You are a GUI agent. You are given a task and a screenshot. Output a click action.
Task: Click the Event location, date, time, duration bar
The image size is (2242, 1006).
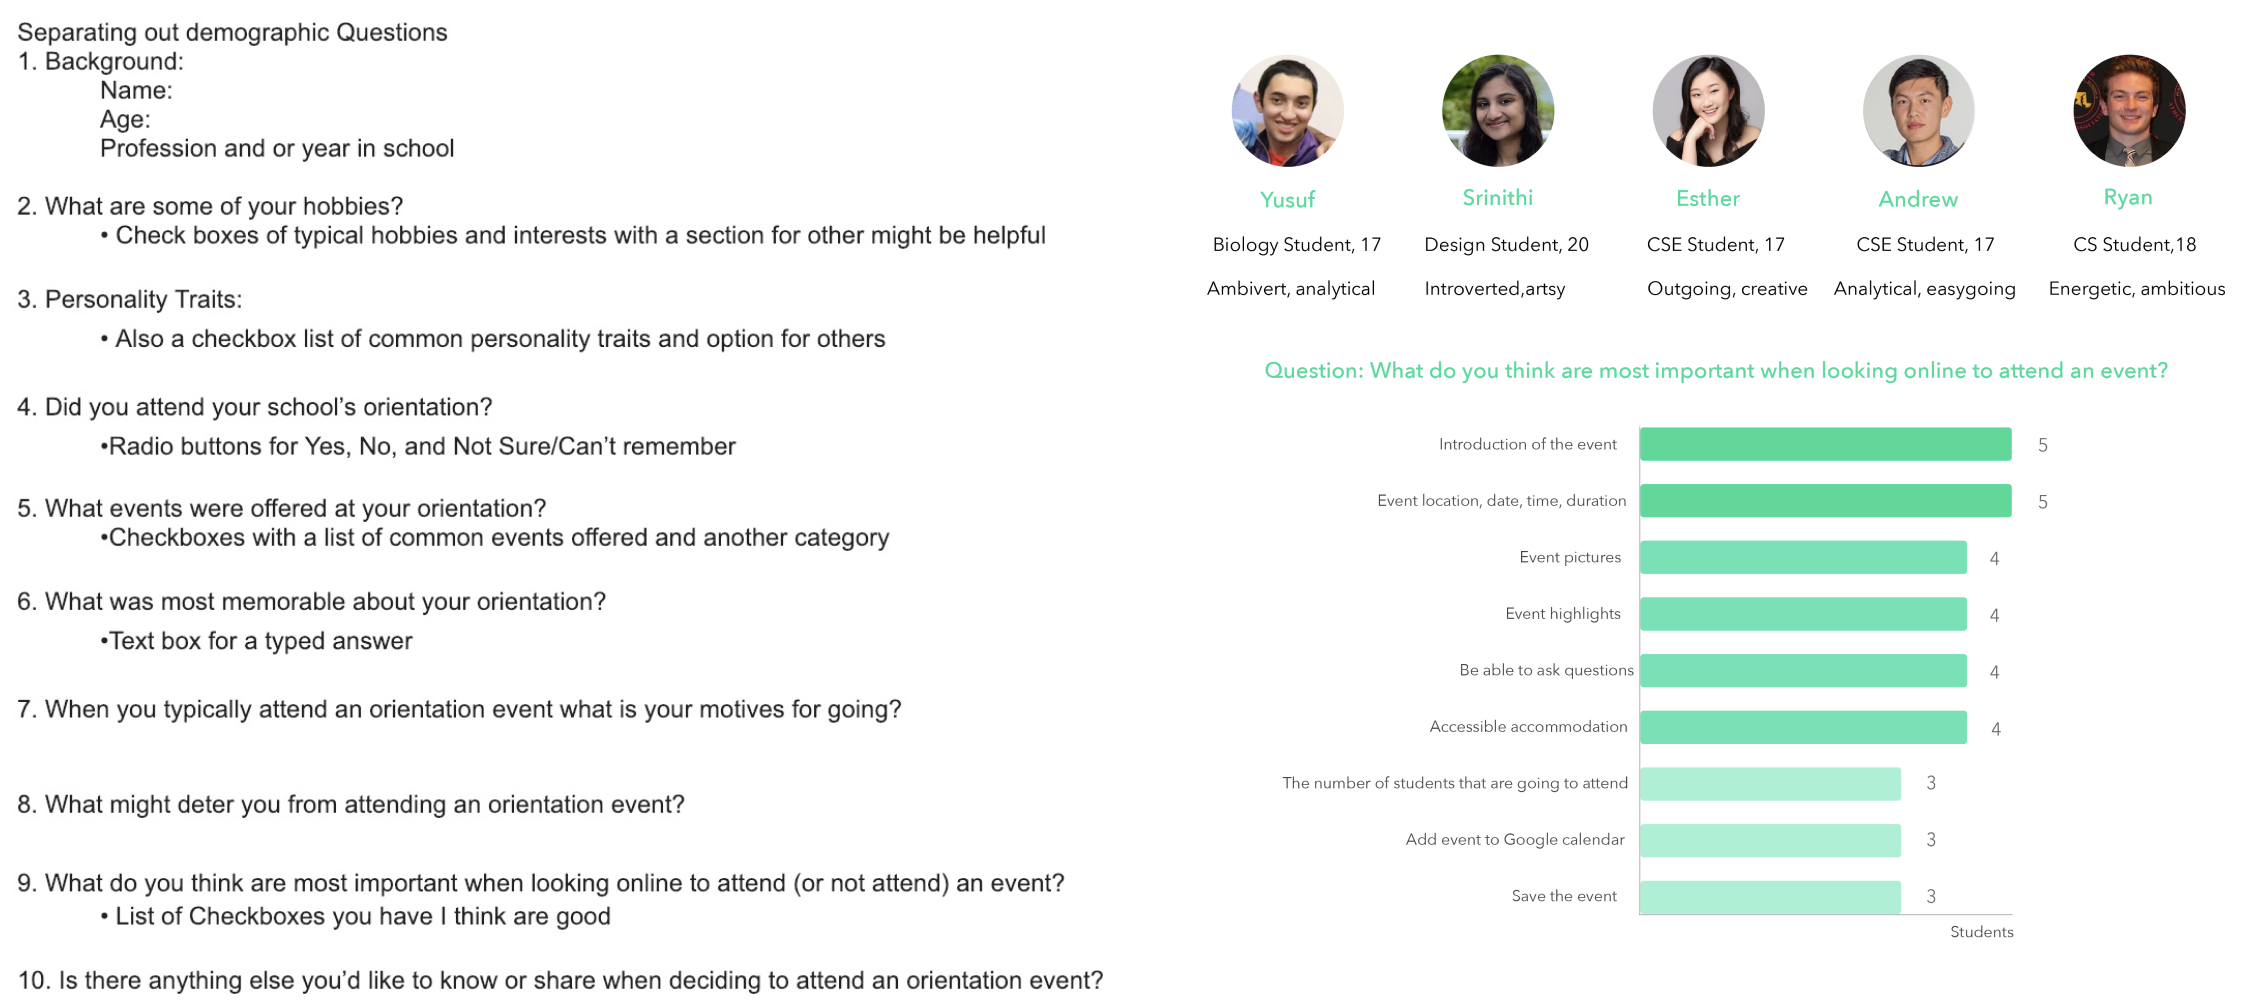pyautogui.click(x=1825, y=501)
